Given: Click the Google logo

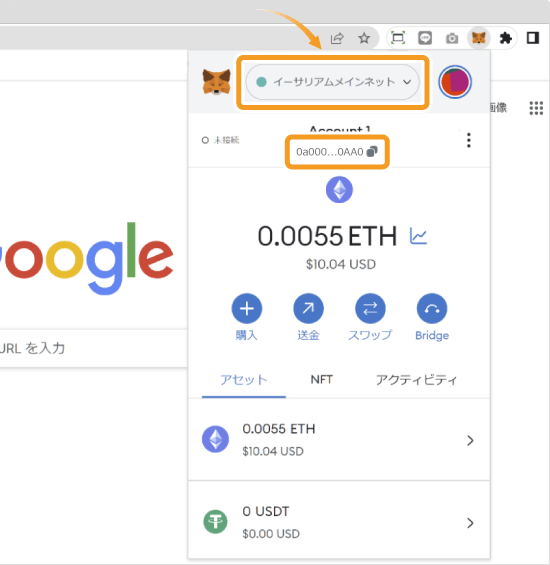Looking at the screenshot, I should tap(87, 259).
